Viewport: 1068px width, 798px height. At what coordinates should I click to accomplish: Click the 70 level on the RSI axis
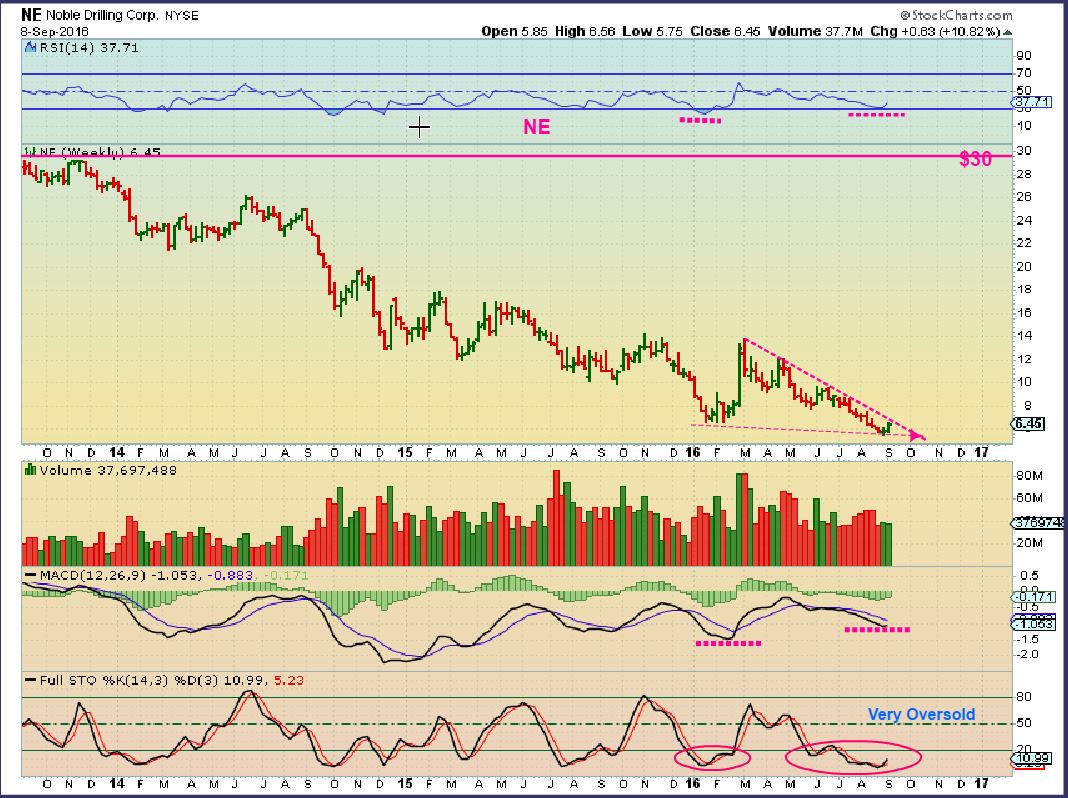[1023, 73]
